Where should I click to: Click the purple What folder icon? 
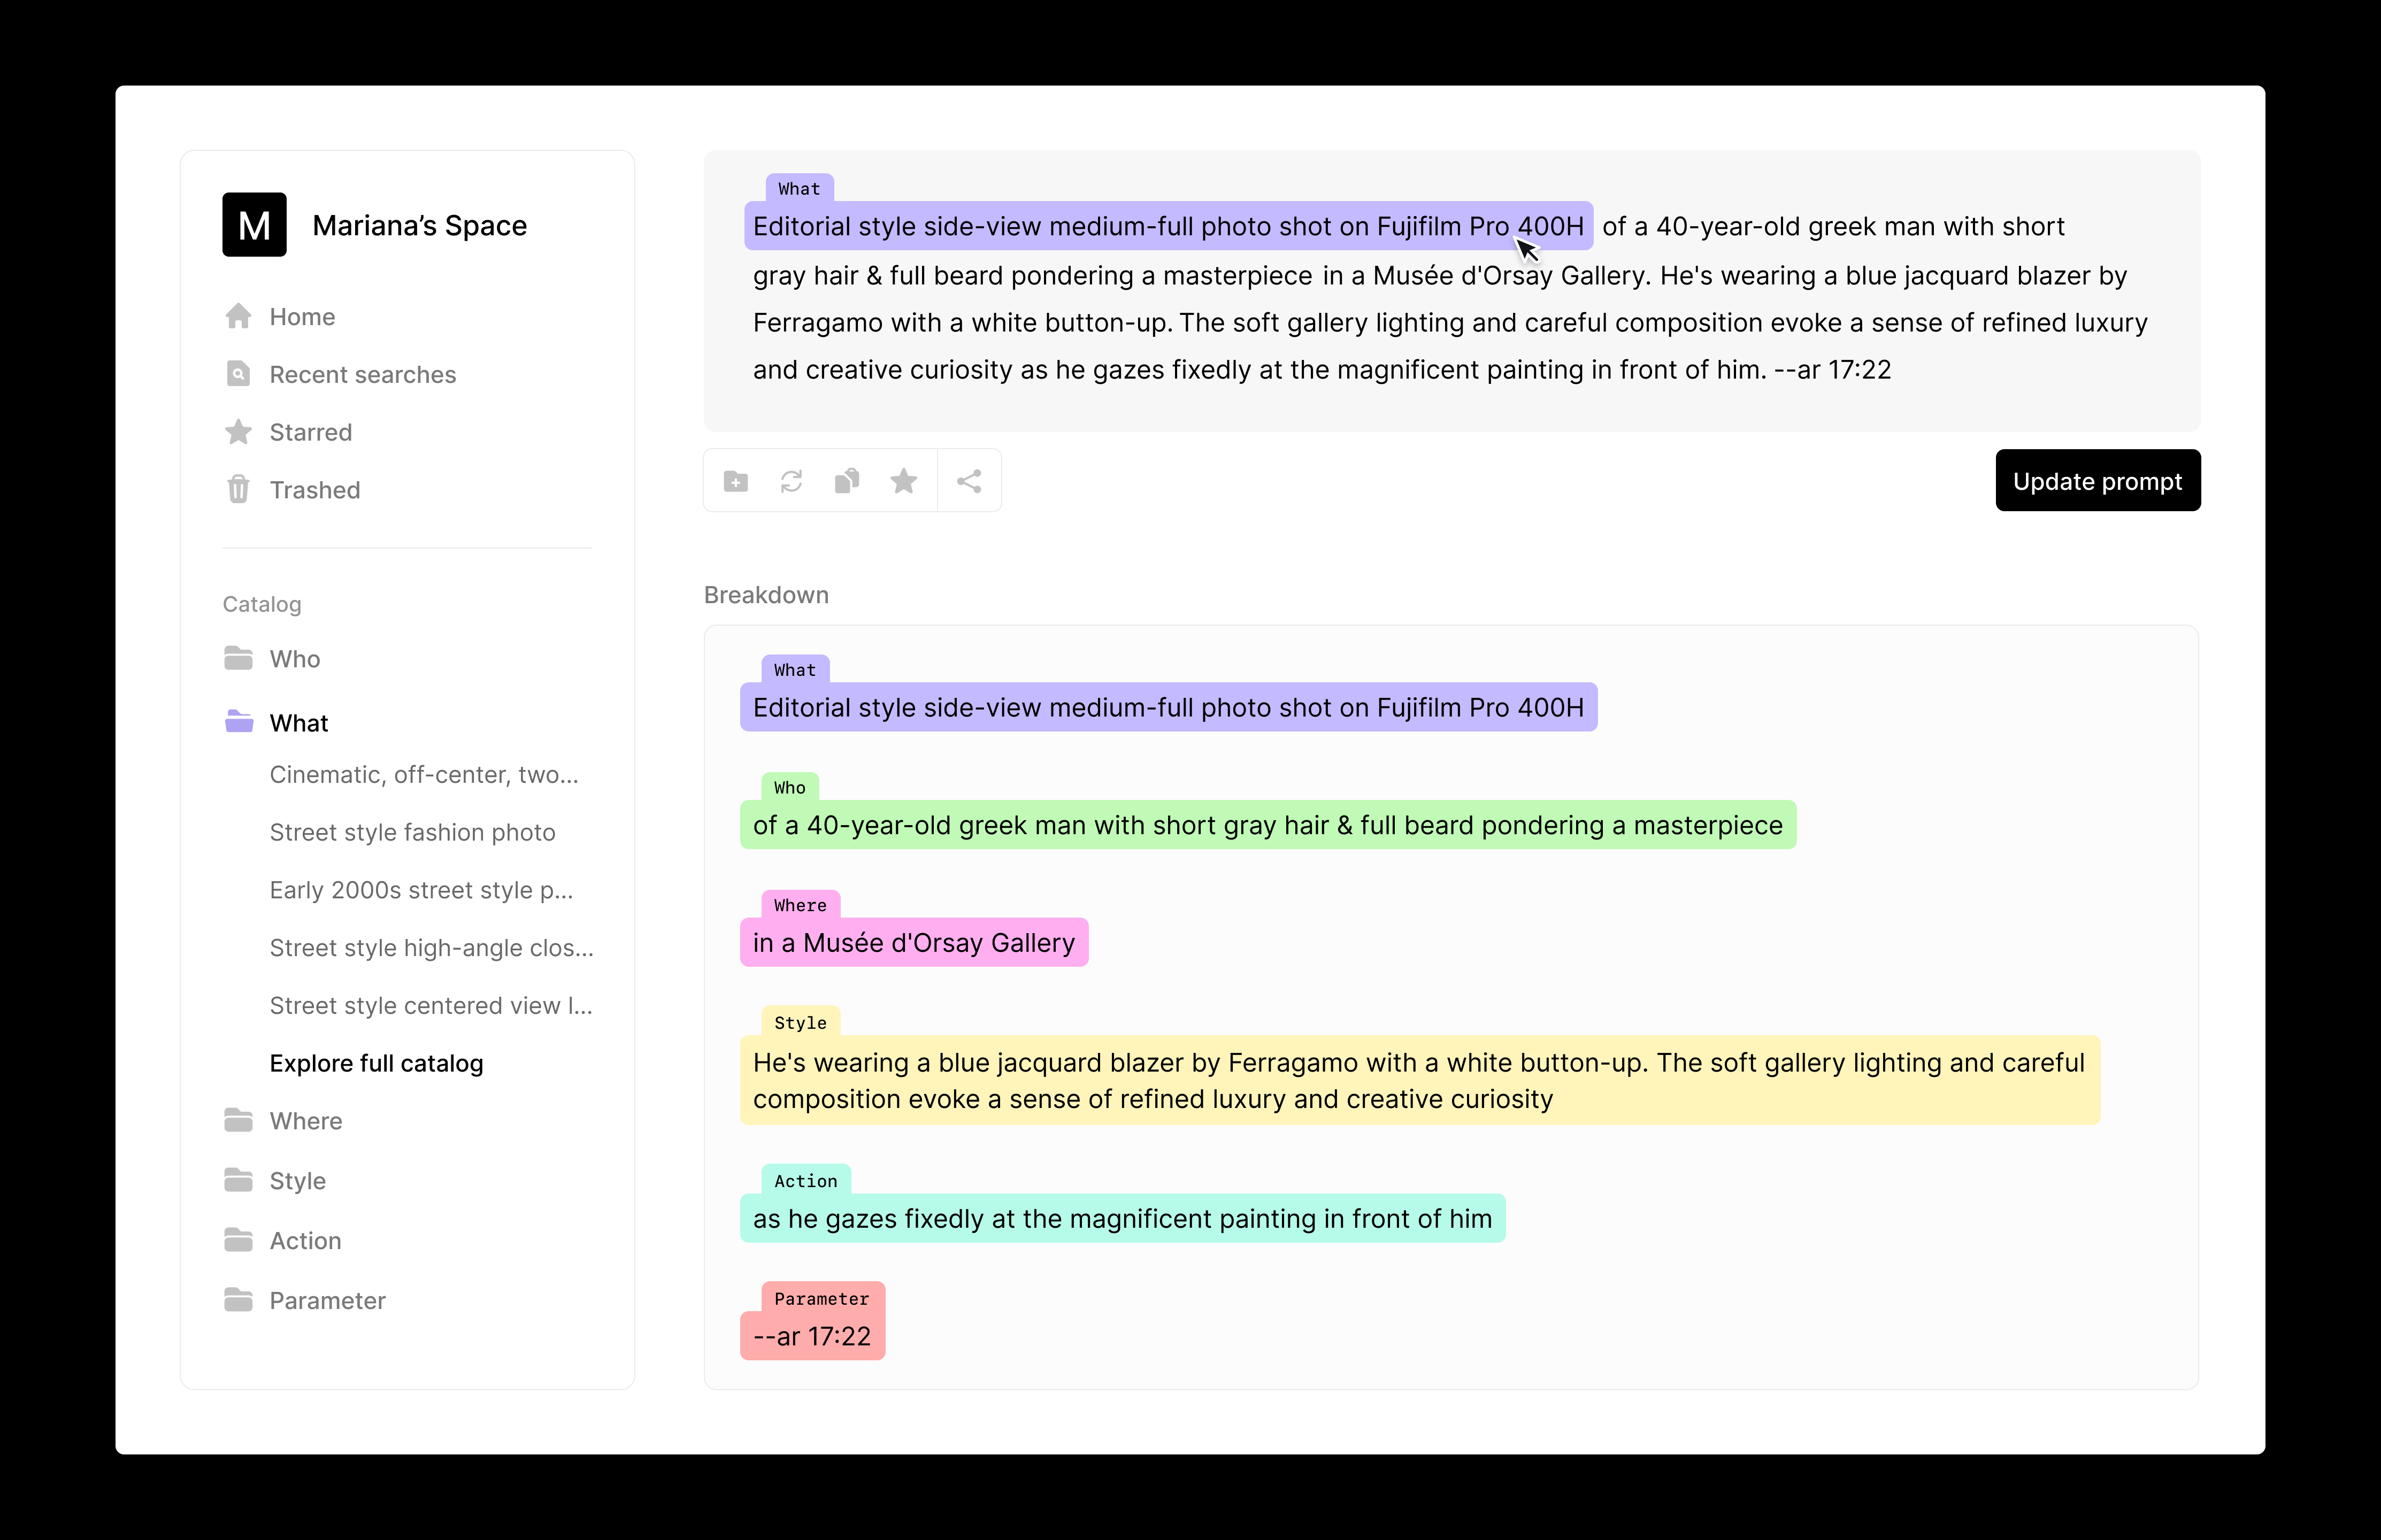tap(239, 721)
